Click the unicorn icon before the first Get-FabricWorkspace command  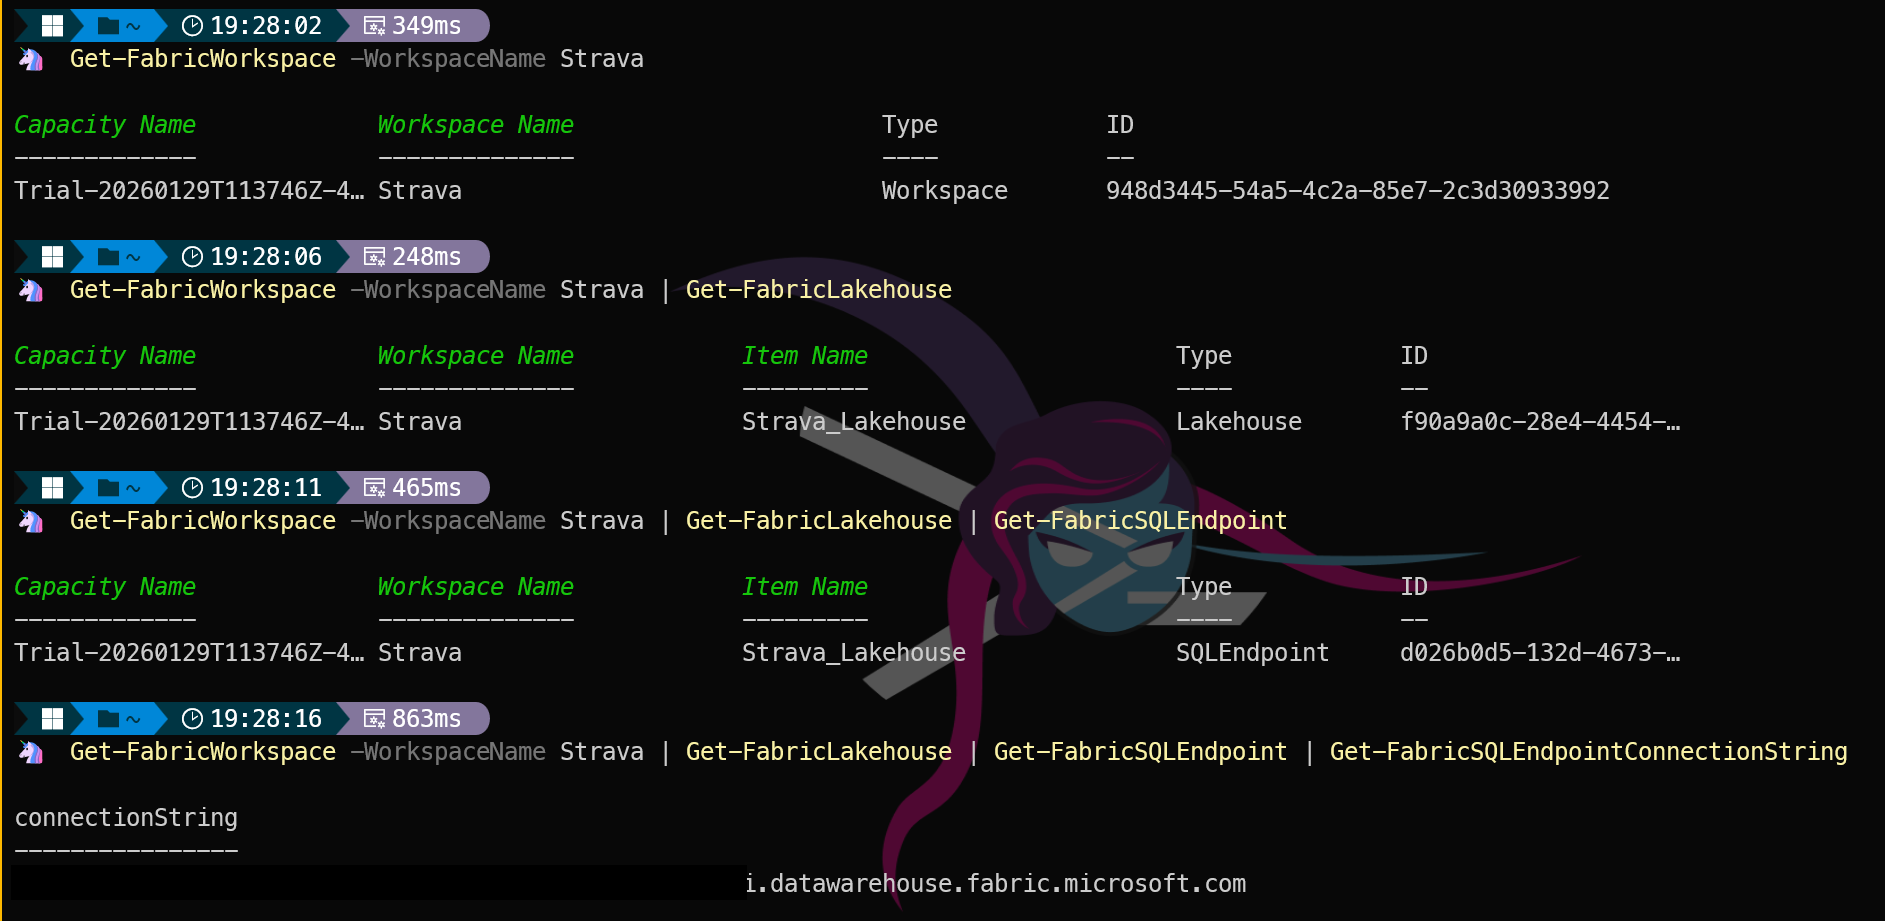(31, 59)
